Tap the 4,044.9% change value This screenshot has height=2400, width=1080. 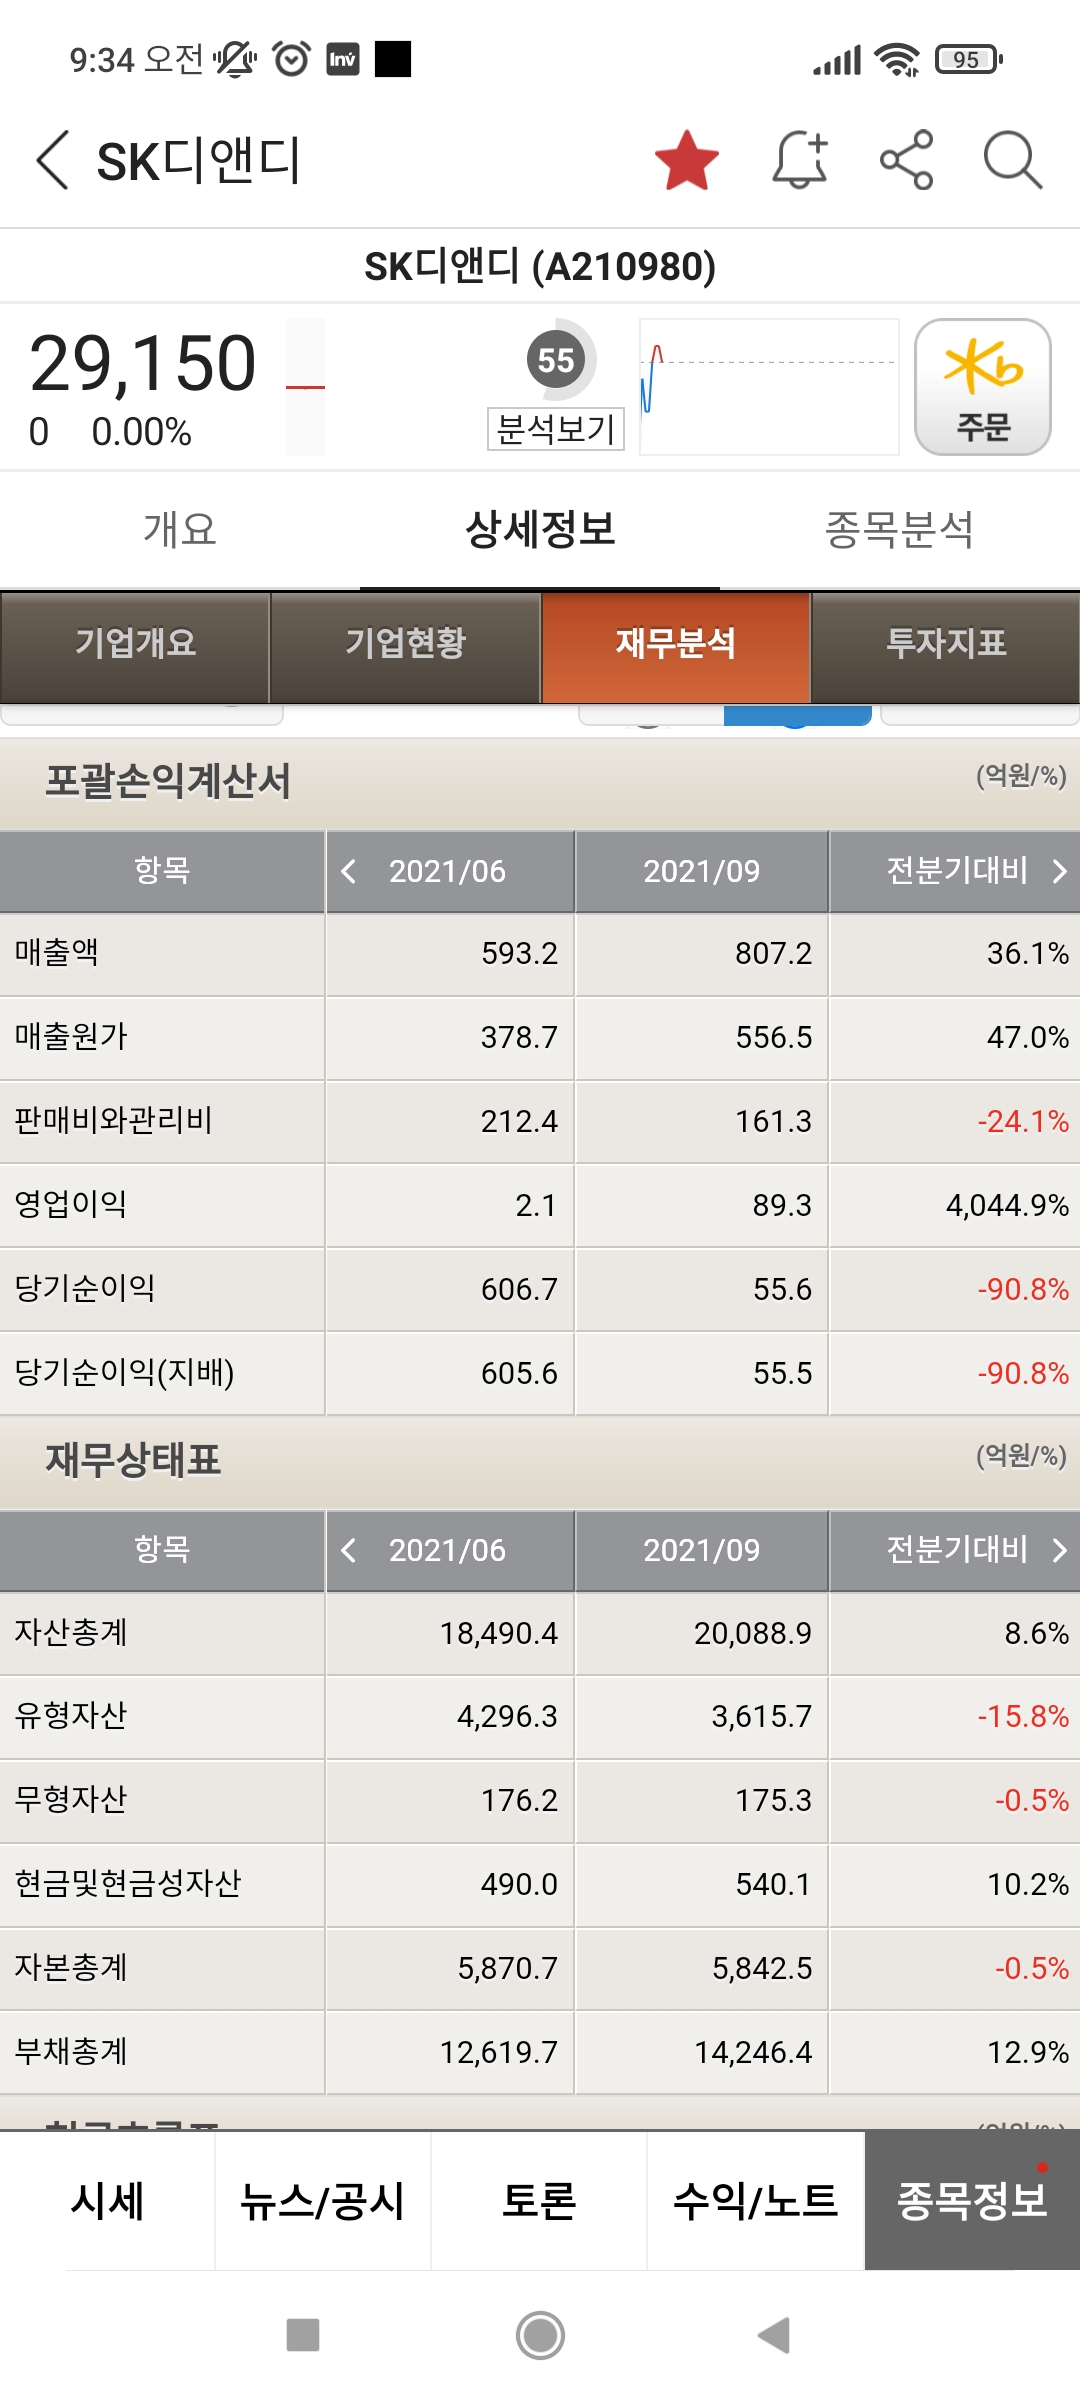tap(1007, 1205)
